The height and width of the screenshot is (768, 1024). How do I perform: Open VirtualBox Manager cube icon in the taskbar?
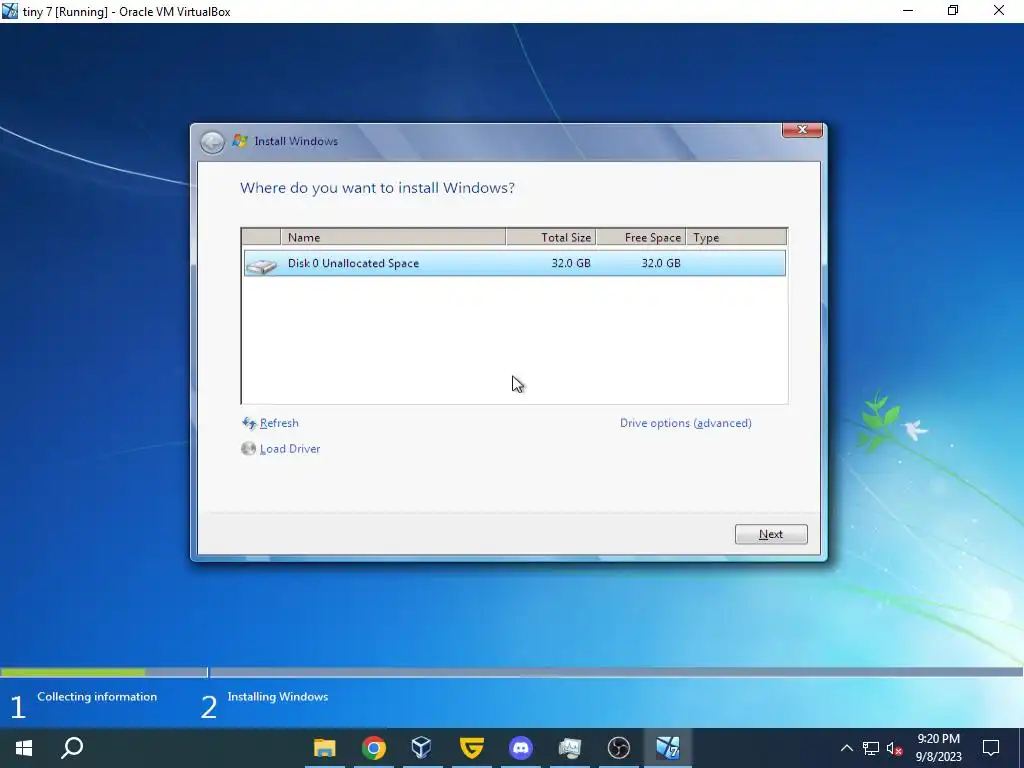click(422, 747)
